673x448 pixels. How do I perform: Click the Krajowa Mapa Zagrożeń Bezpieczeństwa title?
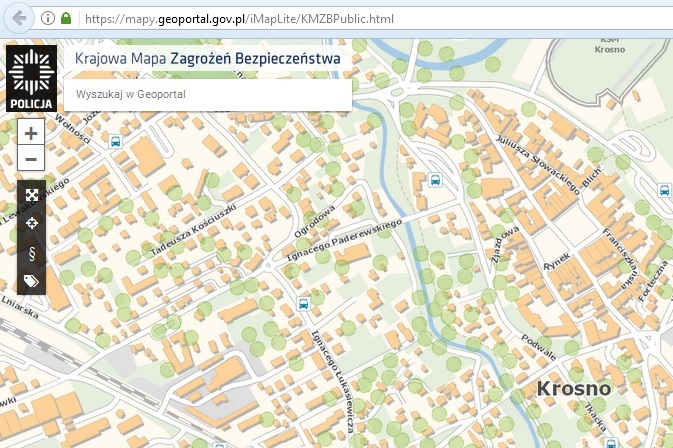tap(208, 58)
